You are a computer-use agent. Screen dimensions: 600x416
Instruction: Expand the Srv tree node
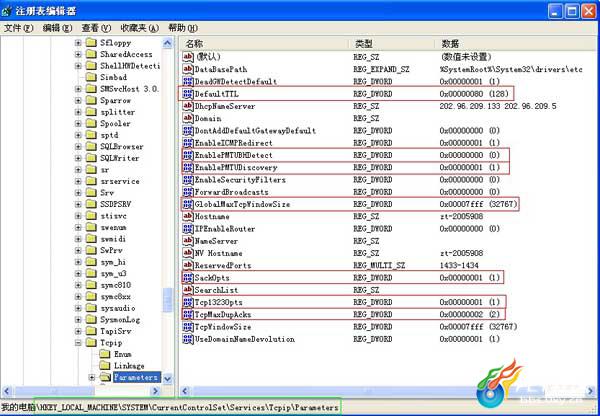(x=78, y=193)
